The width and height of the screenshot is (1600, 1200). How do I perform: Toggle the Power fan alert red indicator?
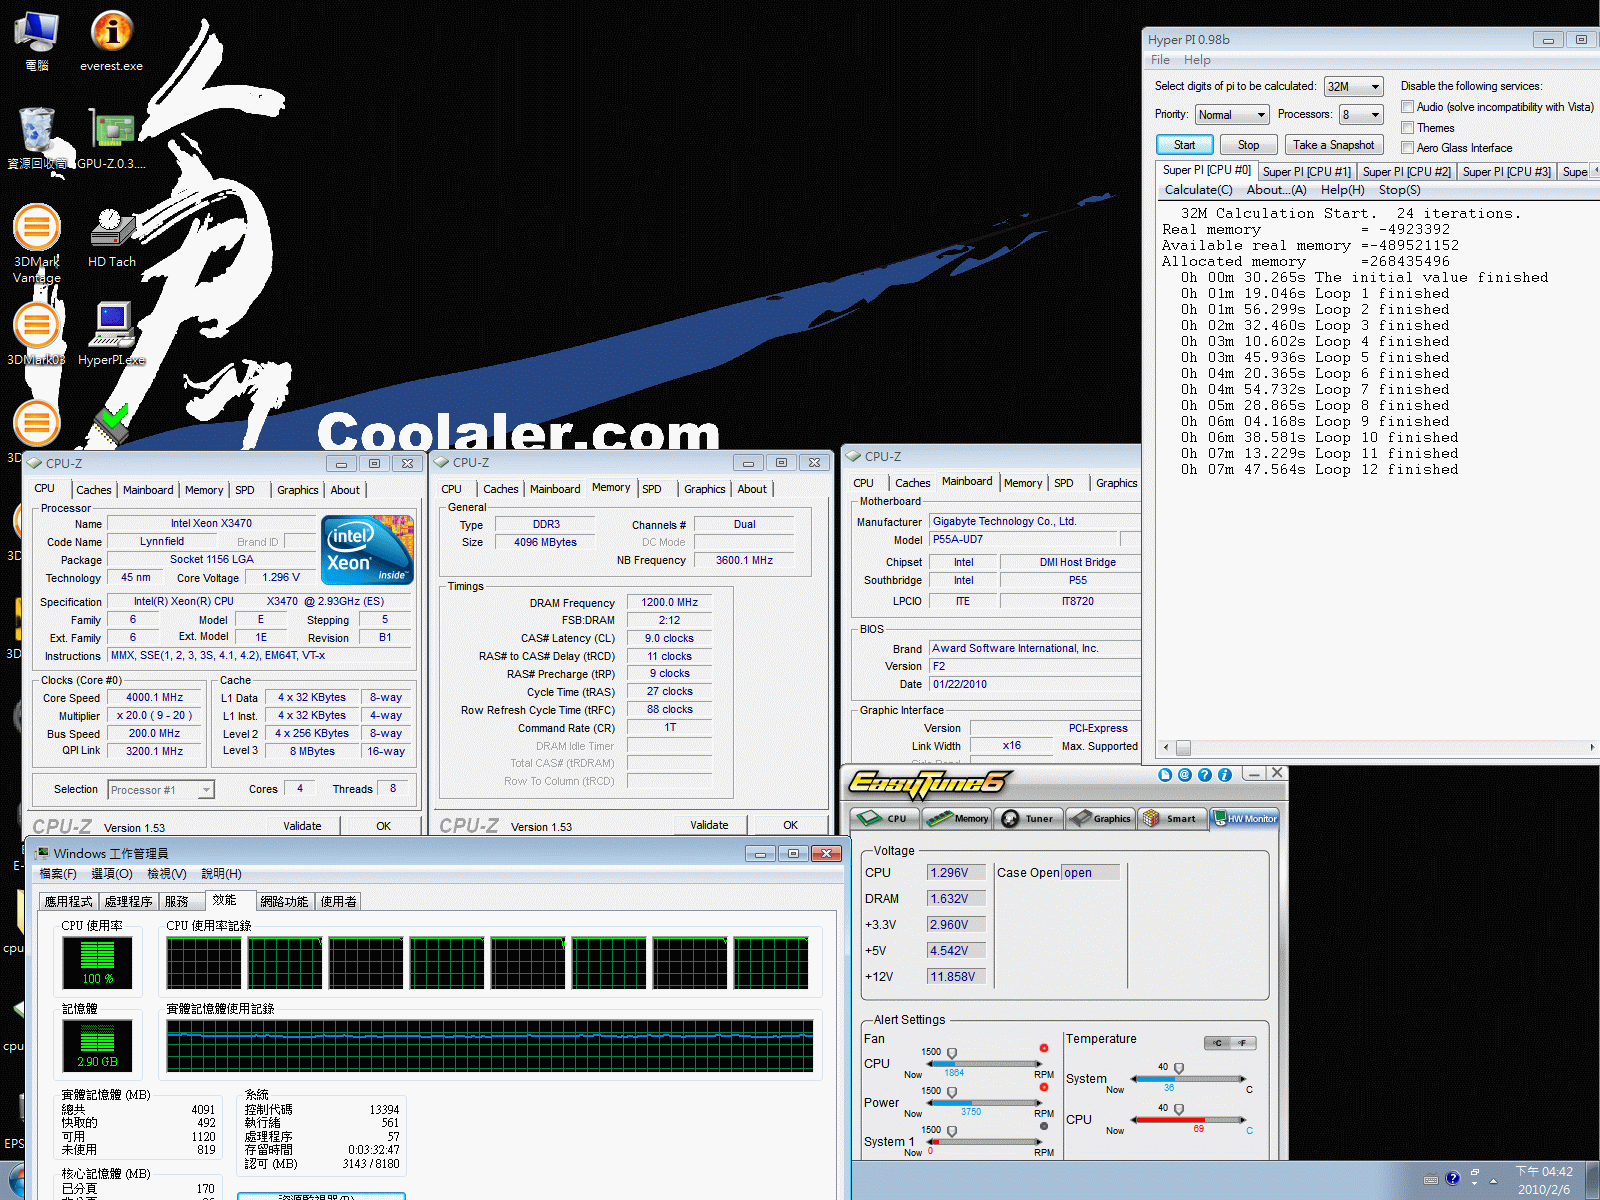1044,1087
